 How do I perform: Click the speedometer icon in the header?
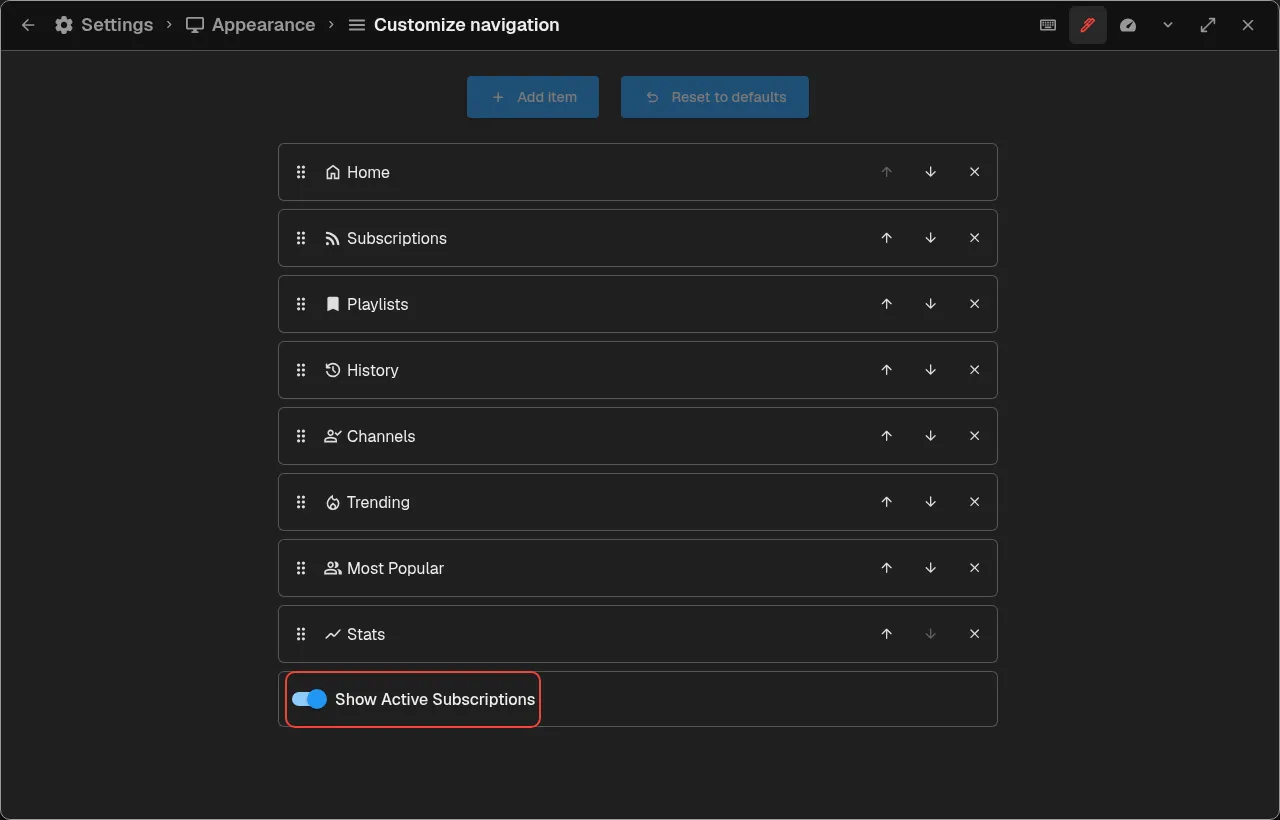pyautogui.click(x=1128, y=25)
